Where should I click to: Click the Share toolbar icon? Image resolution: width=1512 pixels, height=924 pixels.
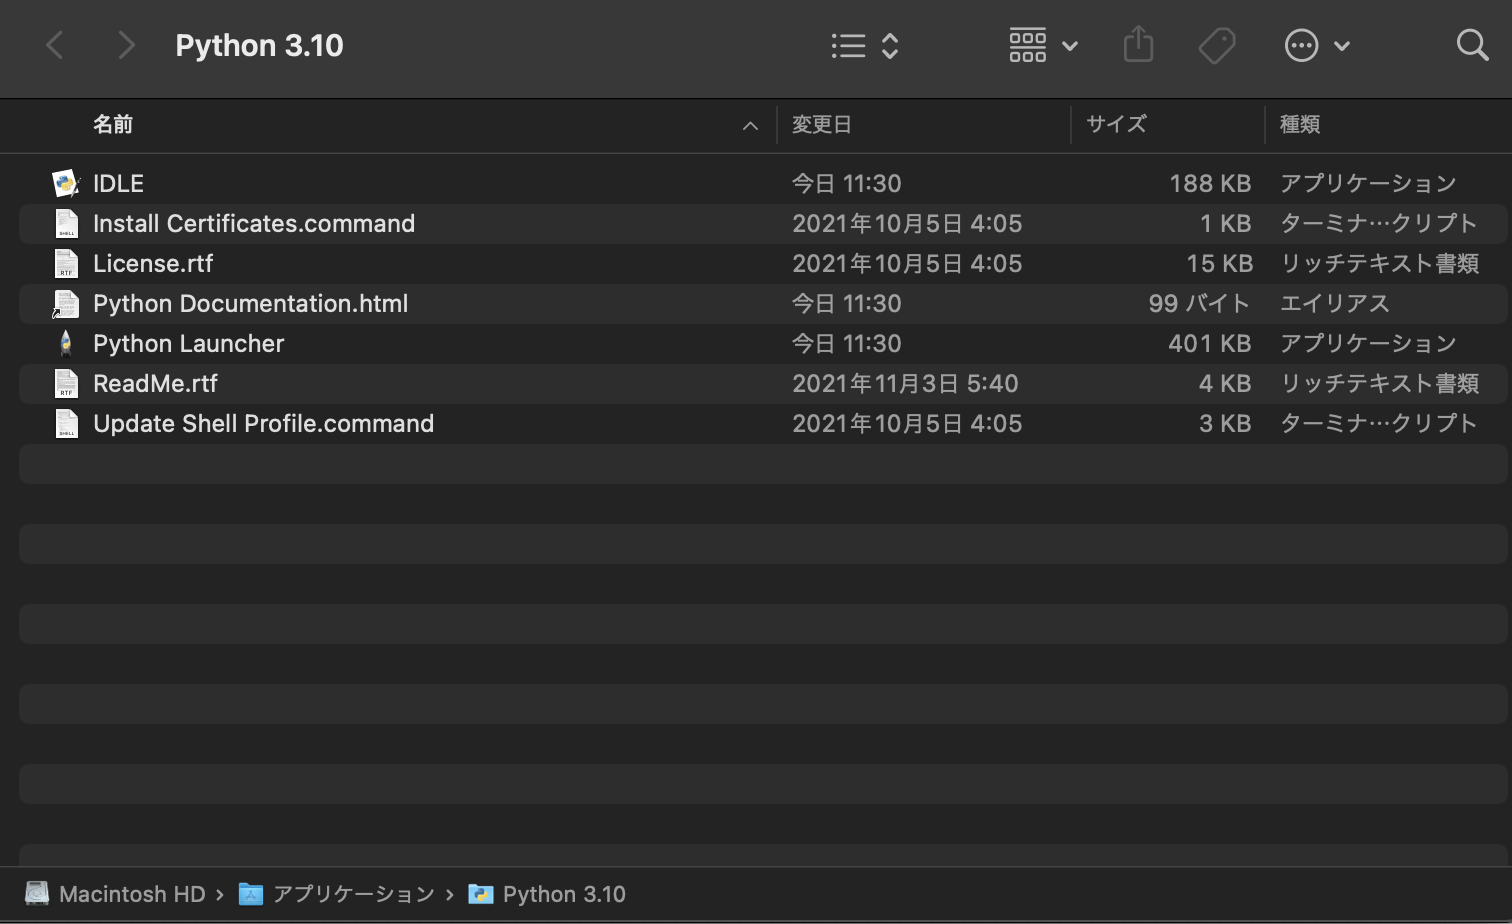1138,45
